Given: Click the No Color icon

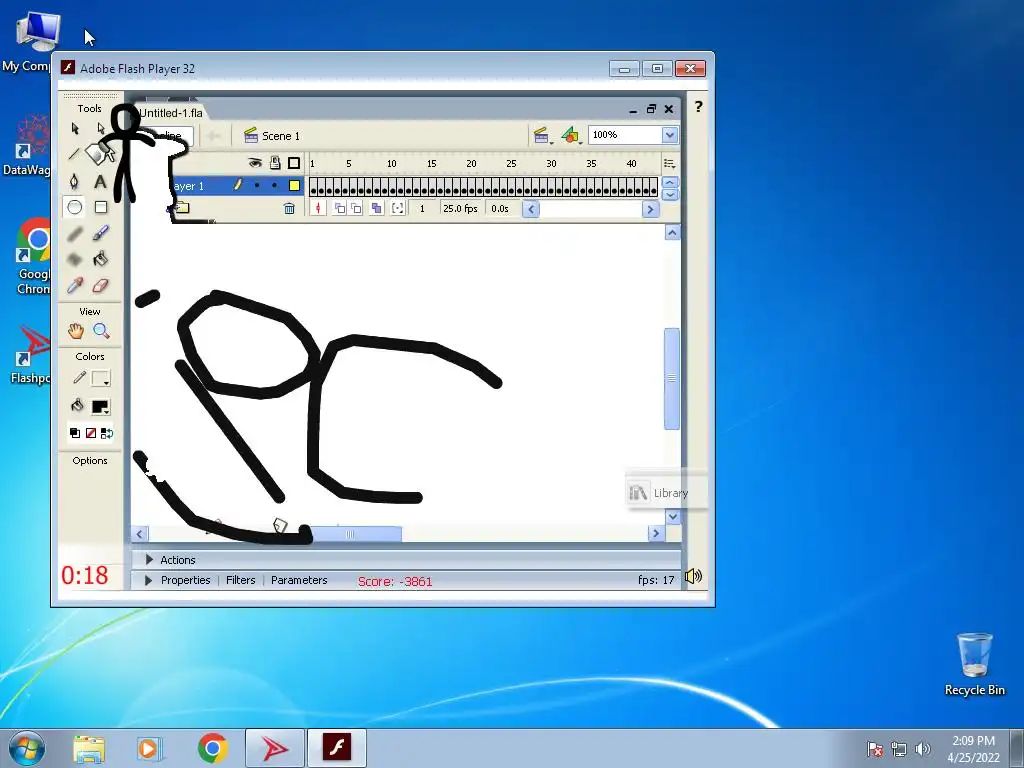Looking at the screenshot, I should [91, 433].
